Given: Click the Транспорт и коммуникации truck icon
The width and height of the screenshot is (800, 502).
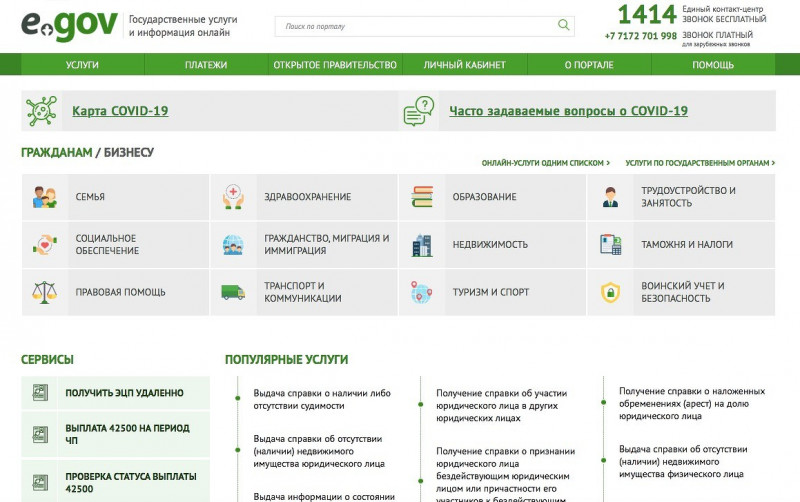Looking at the screenshot, I should tap(233, 292).
